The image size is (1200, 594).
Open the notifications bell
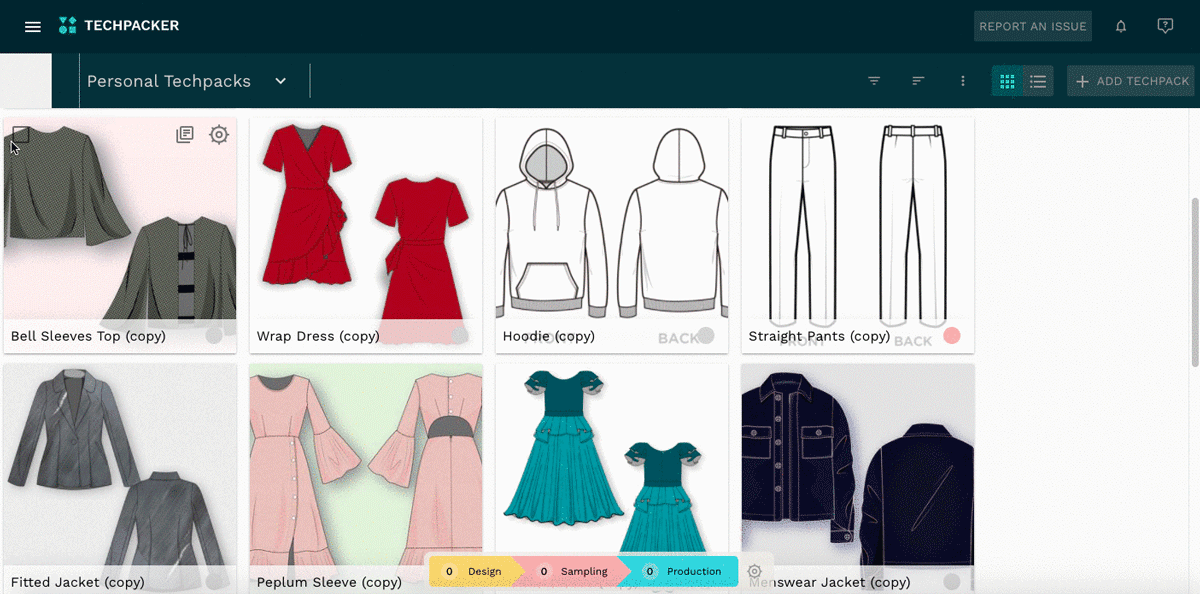(x=1121, y=27)
